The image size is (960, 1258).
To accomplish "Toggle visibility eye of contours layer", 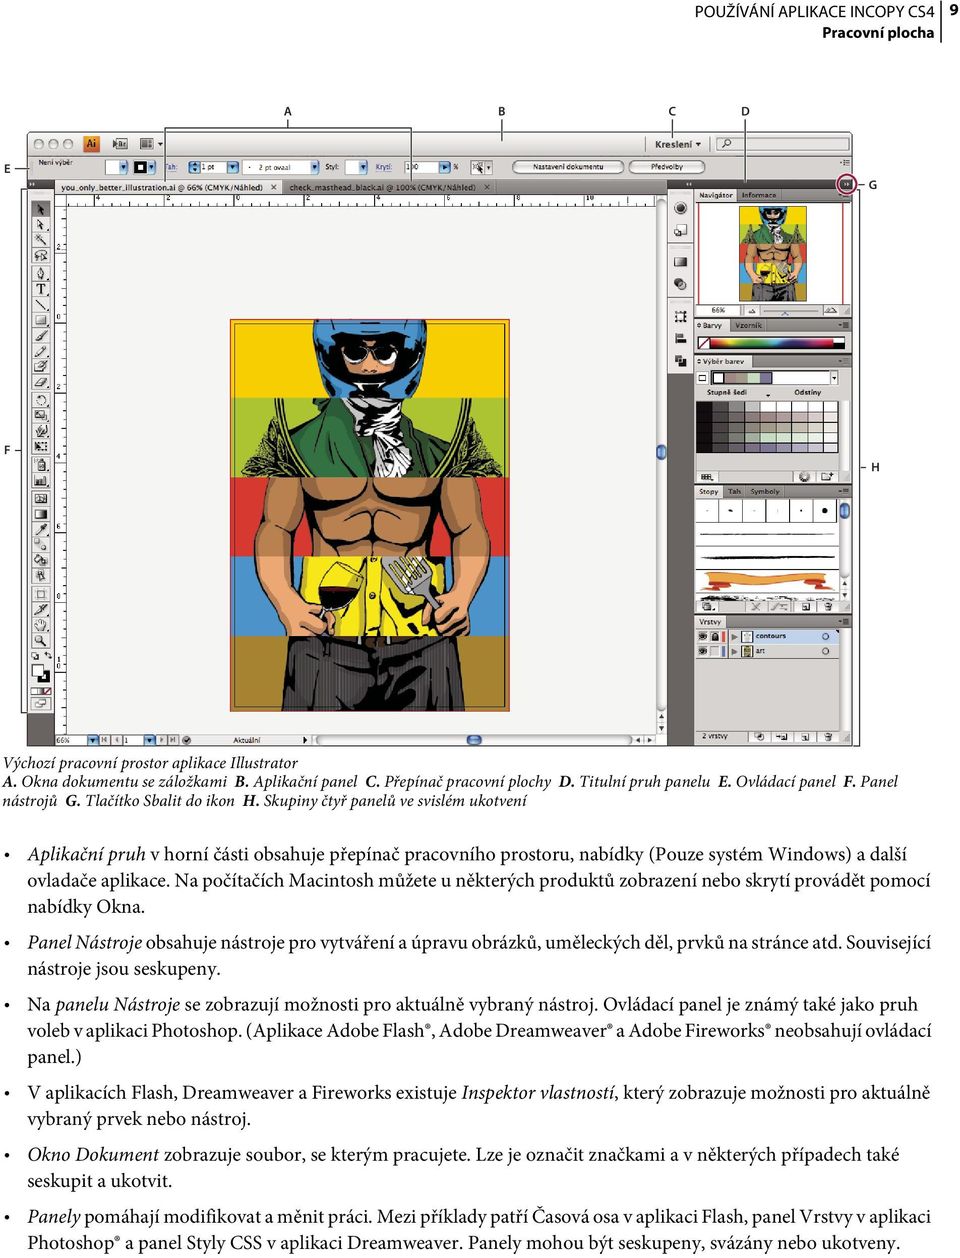I will tap(702, 636).
